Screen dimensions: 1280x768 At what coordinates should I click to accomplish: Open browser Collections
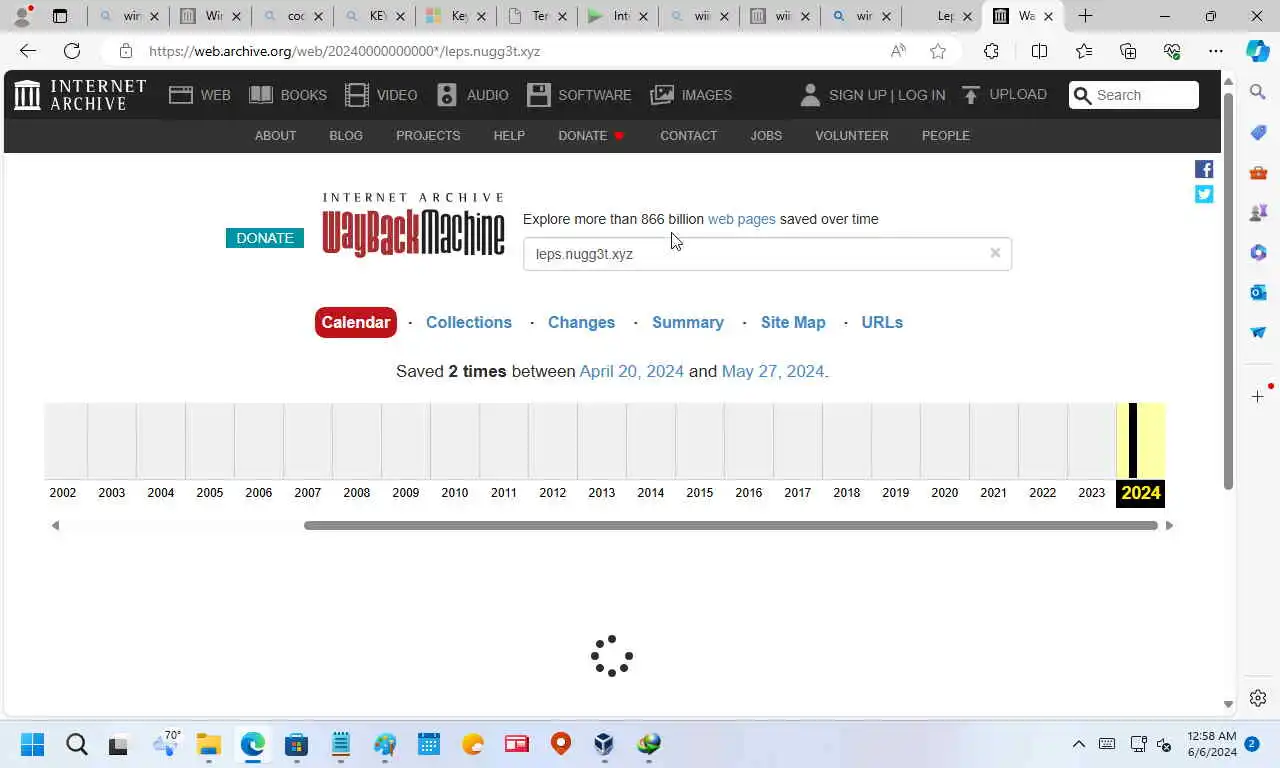click(x=1128, y=51)
